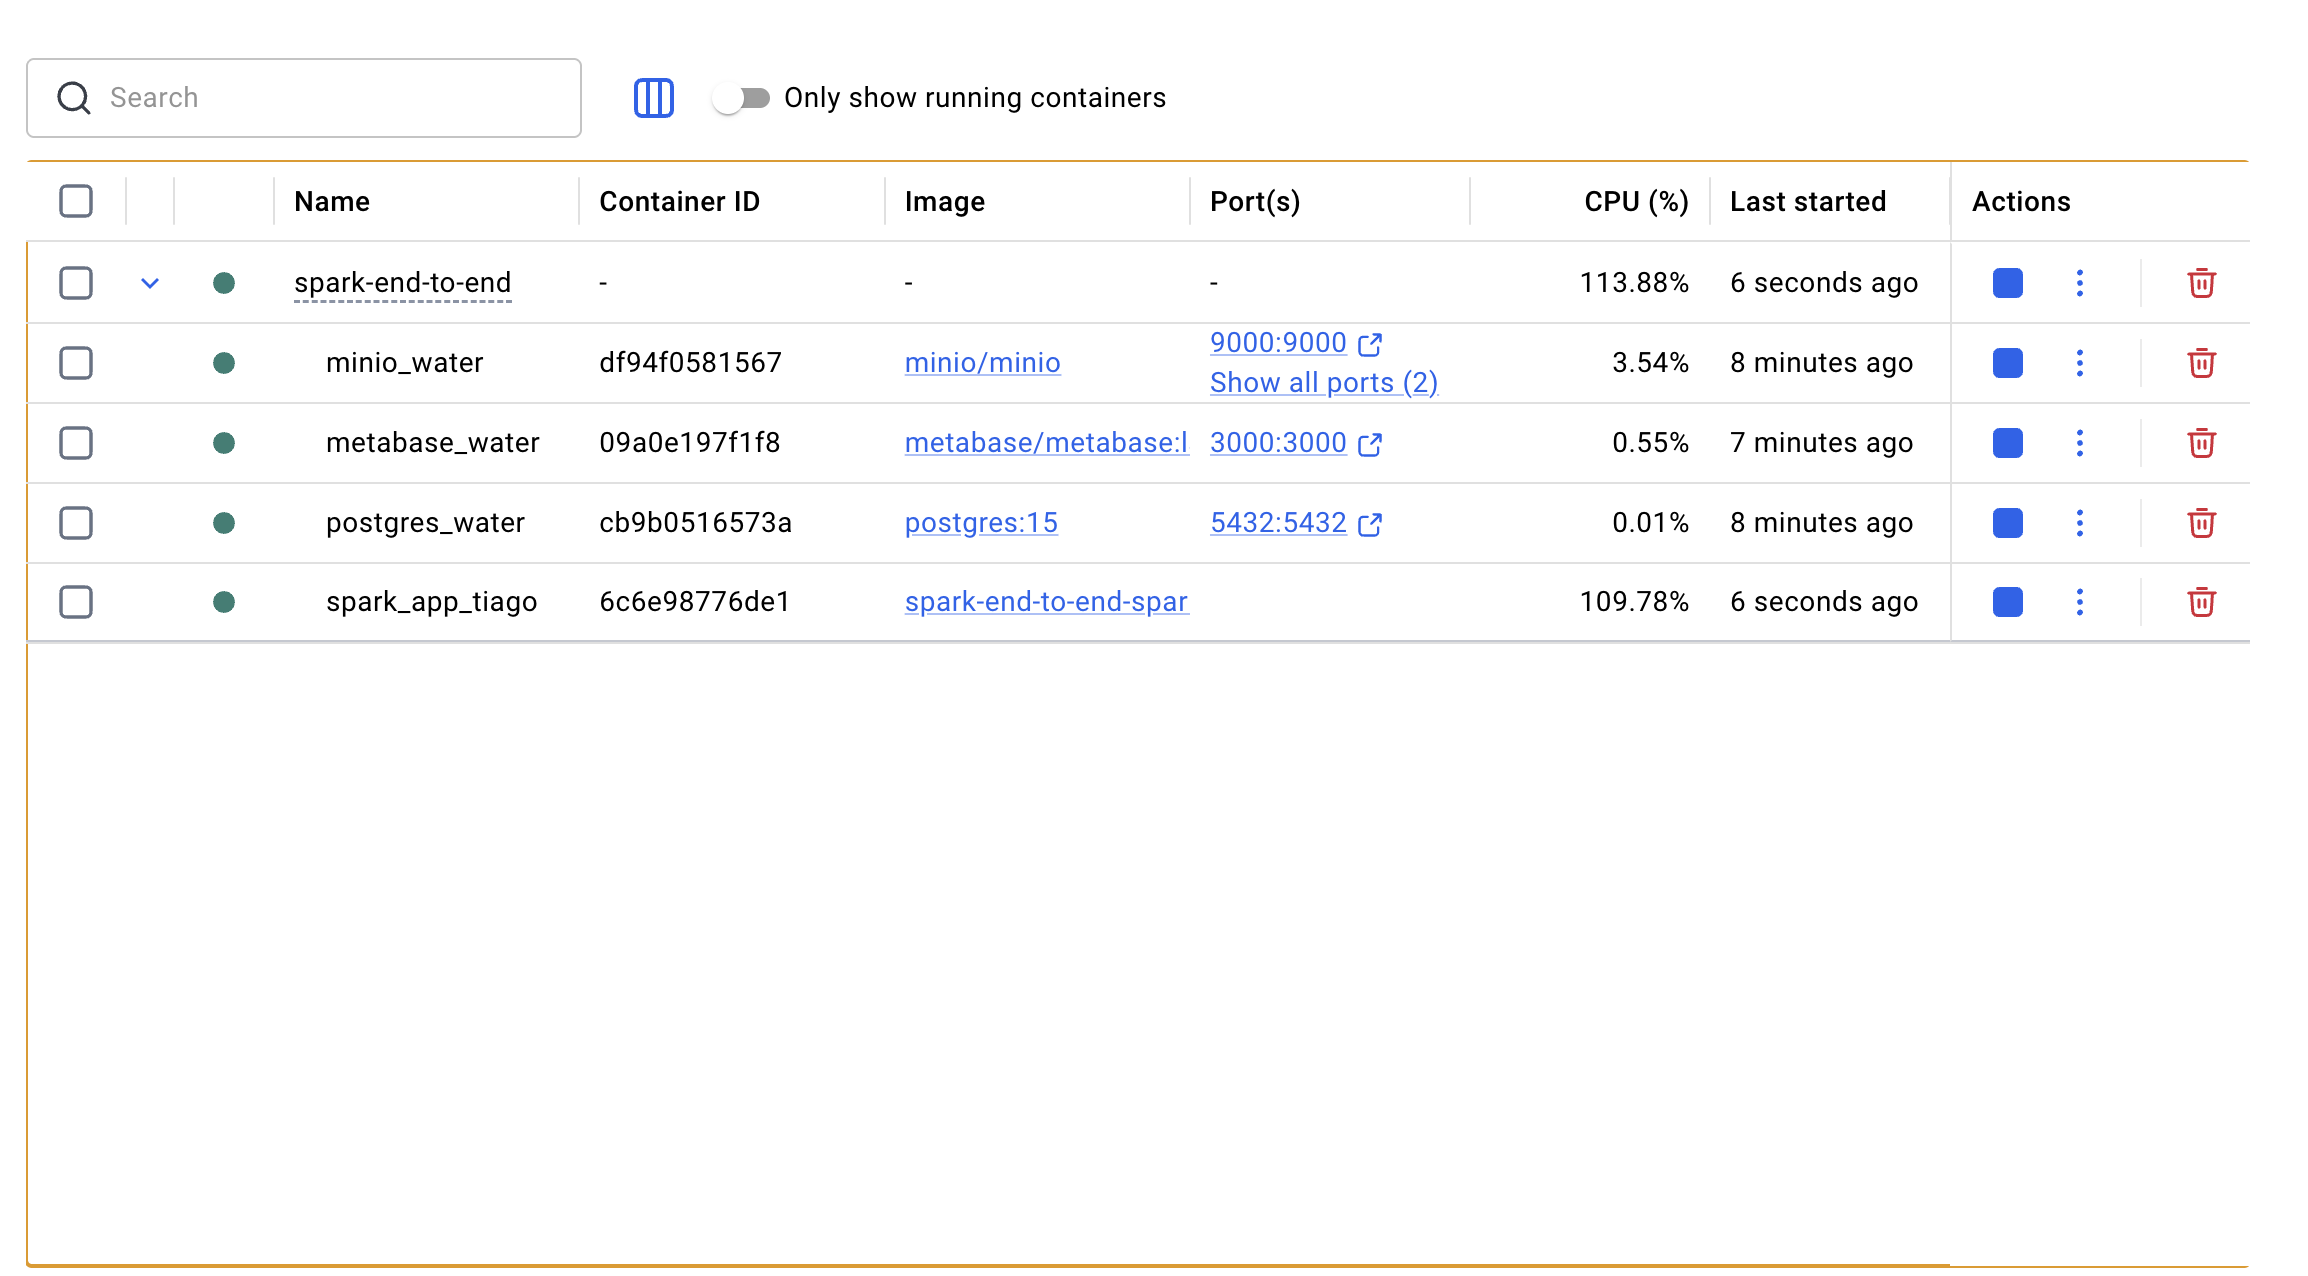Expand Show all ports (2)
The width and height of the screenshot is (2308, 1276).
pyautogui.click(x=1323, y=383)
